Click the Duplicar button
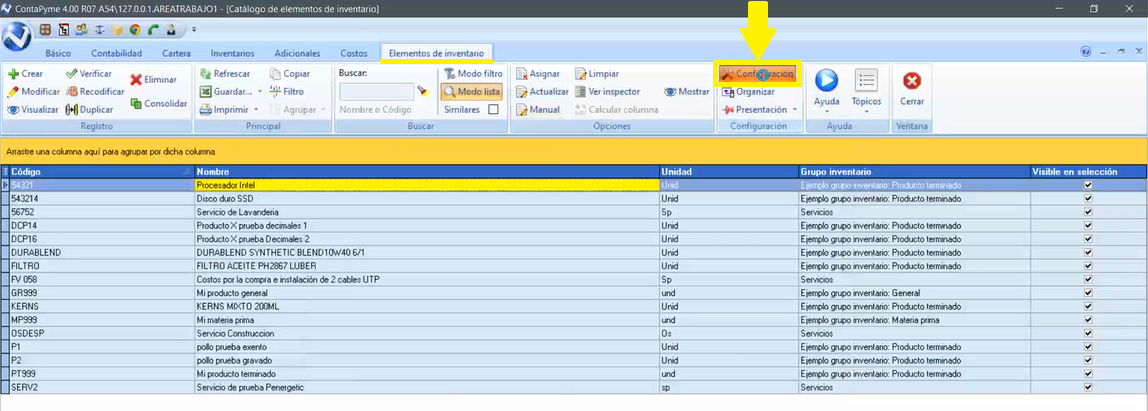1148x411 pixels. pyautogui.click(x=89, y=109)
